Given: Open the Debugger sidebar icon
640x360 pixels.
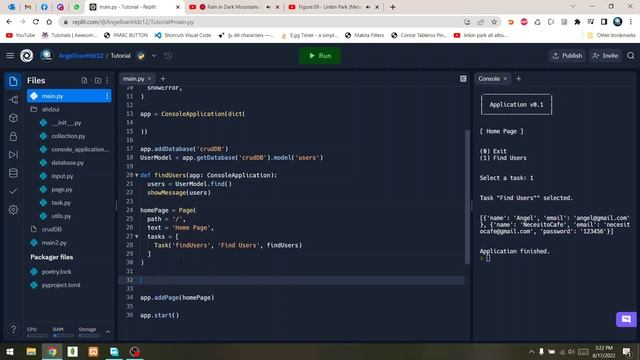Looking at the screenshot, I should click(13, 155).
